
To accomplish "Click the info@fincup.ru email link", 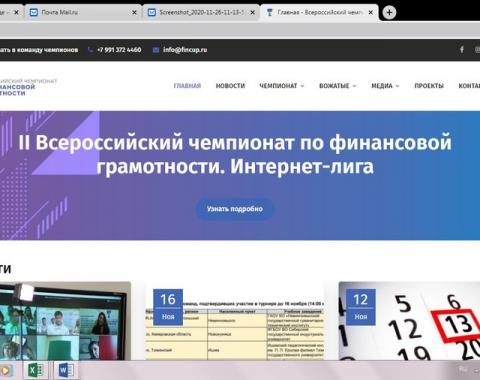I will (185, 50).
